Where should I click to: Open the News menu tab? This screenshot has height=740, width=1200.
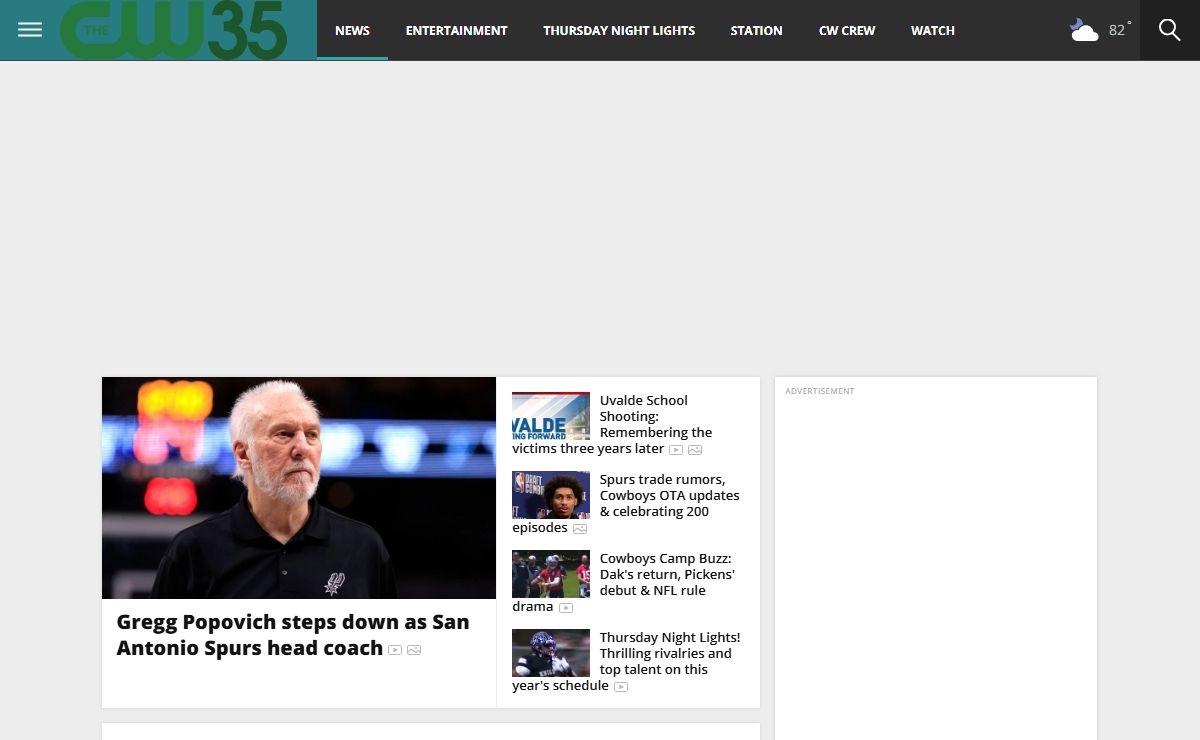[352, 30]
